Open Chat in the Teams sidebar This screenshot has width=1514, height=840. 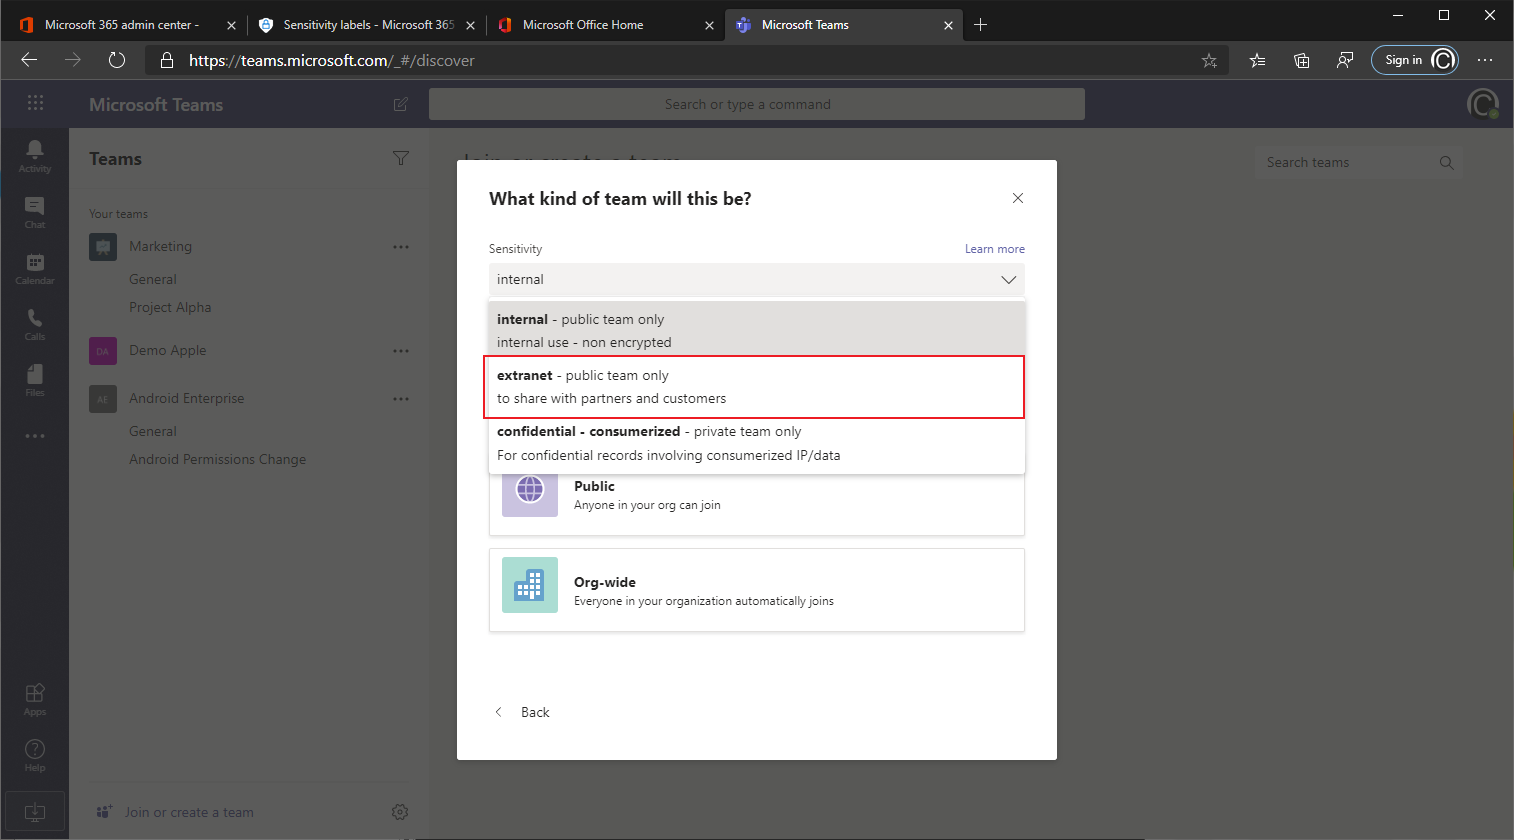click(x=35, y=211)
